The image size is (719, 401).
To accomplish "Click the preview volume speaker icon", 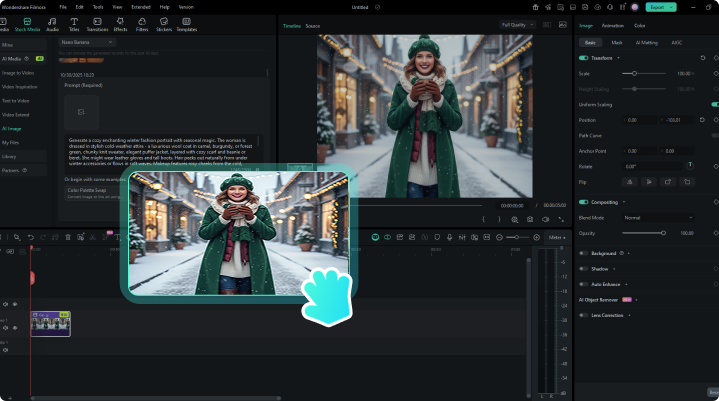I will point(545,220).
